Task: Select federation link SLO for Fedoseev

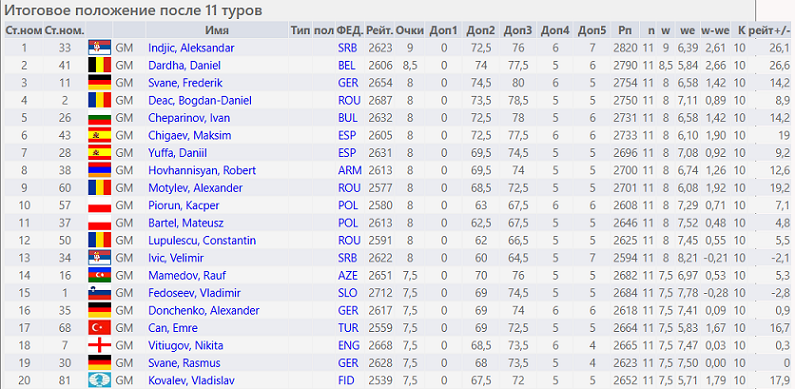Action: [347, 293]
